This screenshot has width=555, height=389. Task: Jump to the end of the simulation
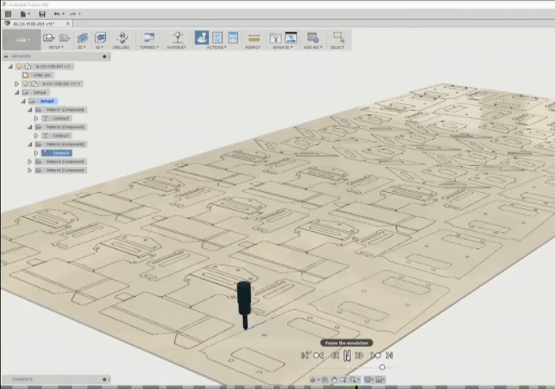point(389,355)
